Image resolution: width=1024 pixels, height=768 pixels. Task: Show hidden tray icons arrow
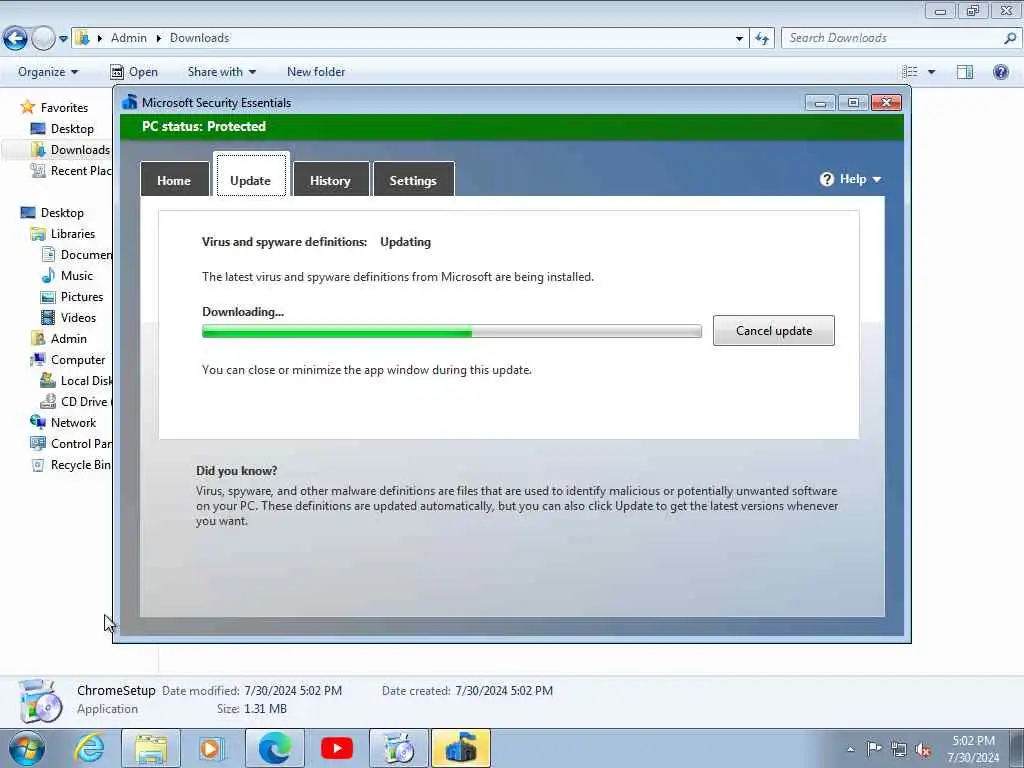(850, 749)
